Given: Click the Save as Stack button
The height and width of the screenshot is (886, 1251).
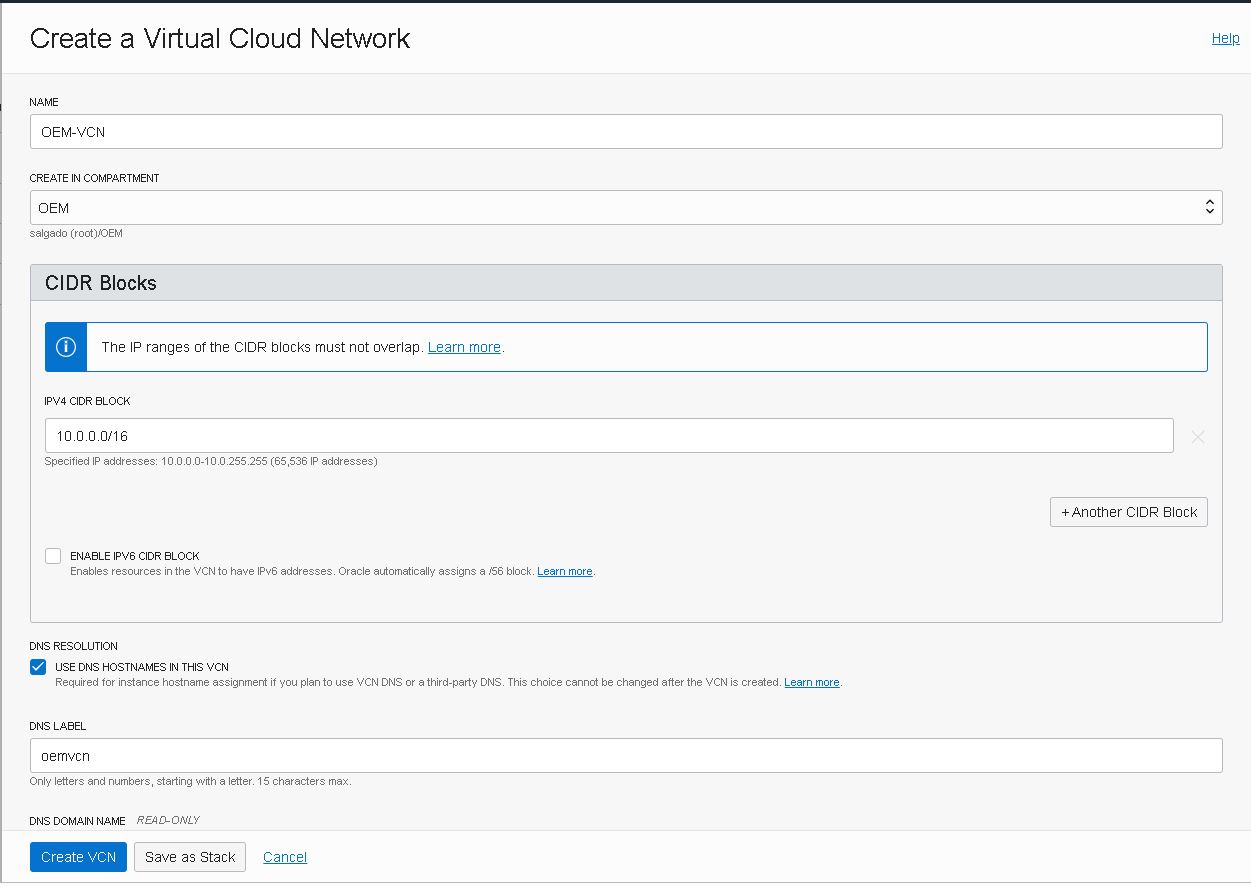Looking at the screenshot, I should 189,856.
